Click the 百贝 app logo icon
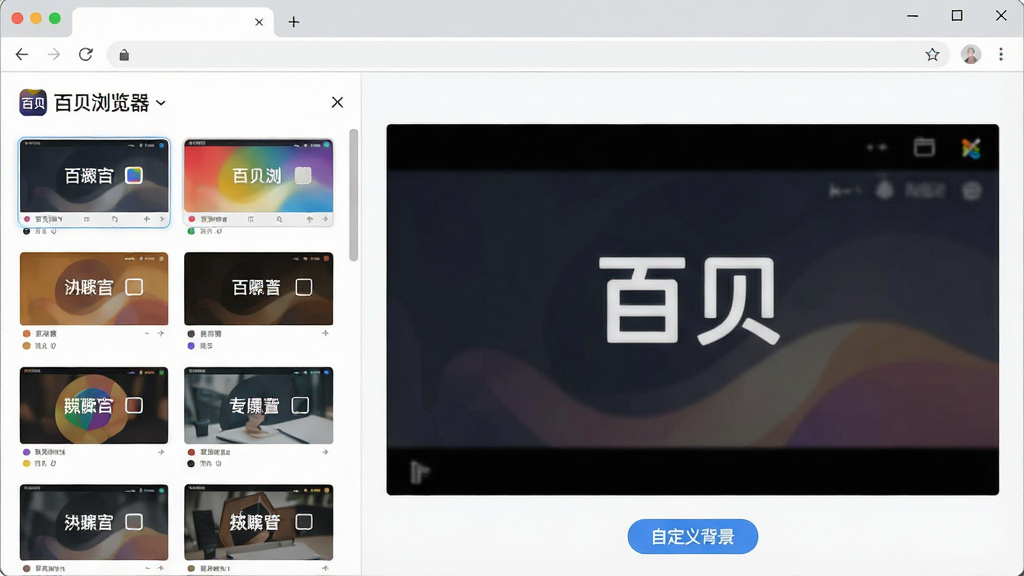Screen dimensions: 1024x576 33,103
